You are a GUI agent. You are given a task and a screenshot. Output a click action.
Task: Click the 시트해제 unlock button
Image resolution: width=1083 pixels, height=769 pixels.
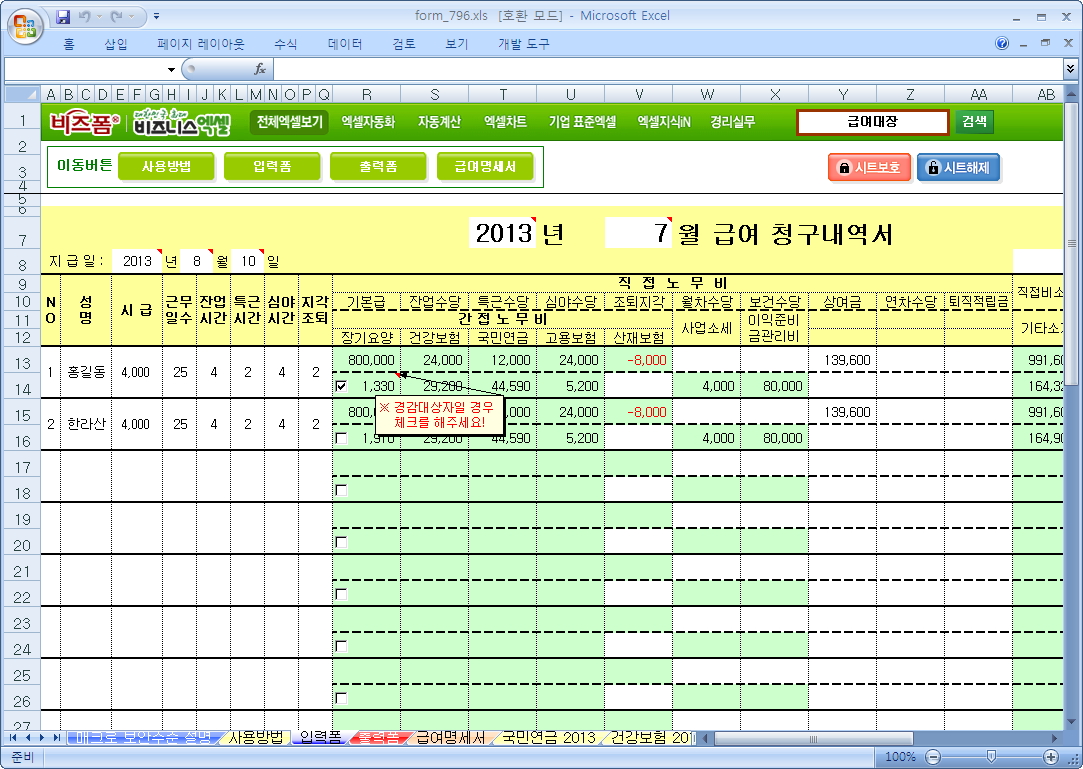tap(959, 168)
